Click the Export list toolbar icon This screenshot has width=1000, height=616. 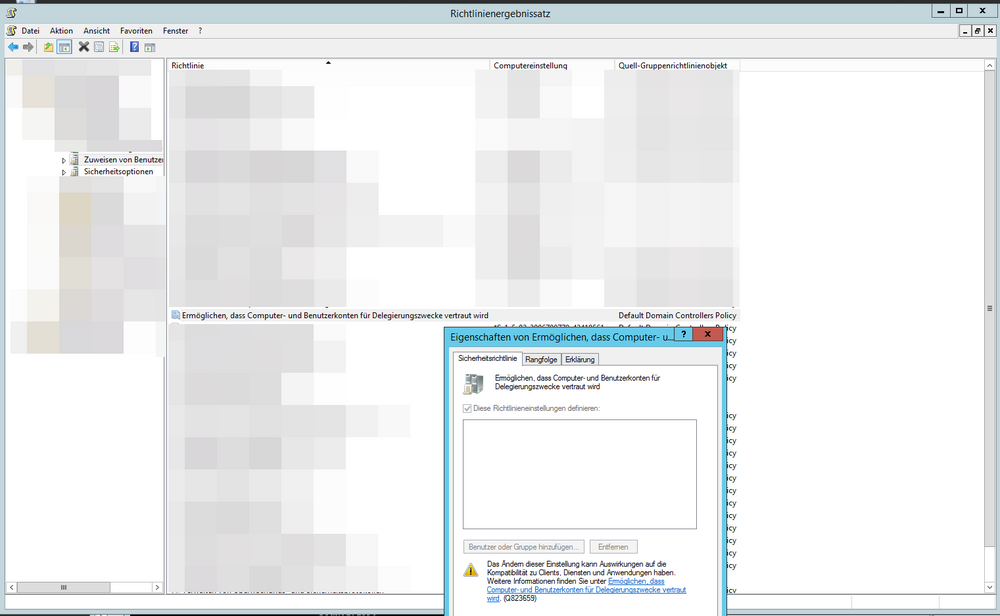click(x=114, y=47)
